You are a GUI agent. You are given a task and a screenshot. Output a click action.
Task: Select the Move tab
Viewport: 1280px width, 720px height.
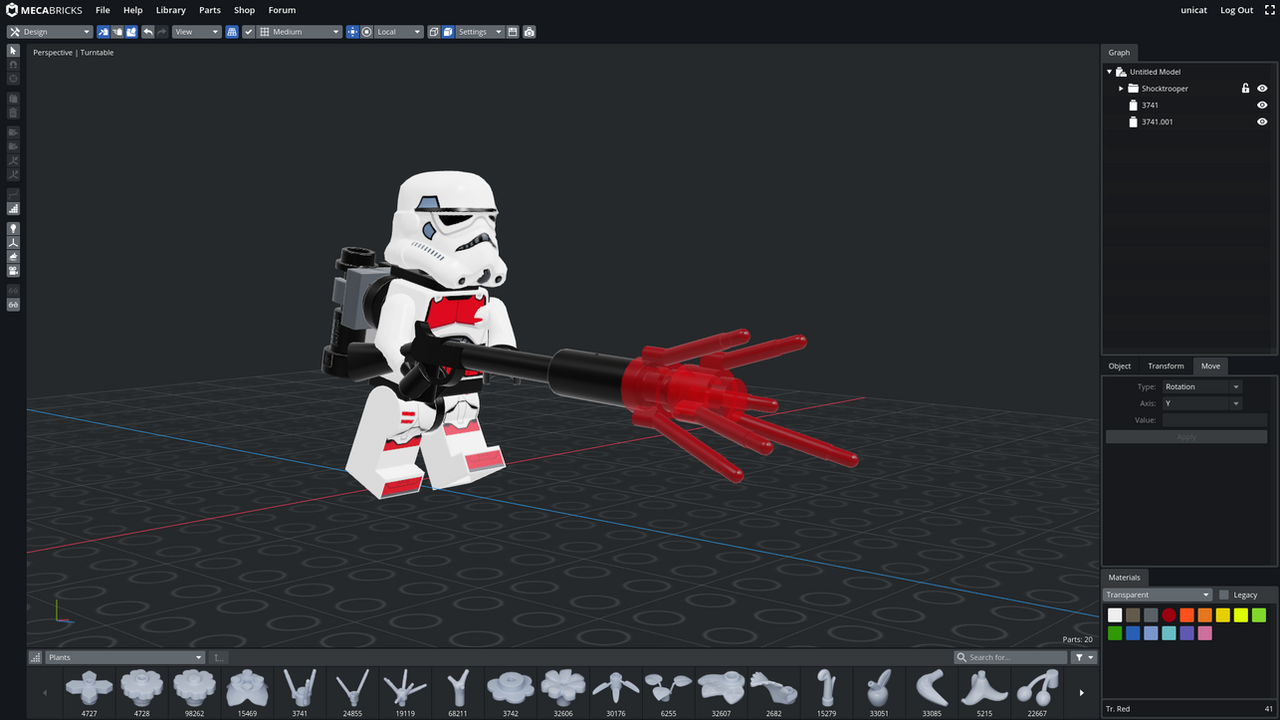pos(1210,366)
